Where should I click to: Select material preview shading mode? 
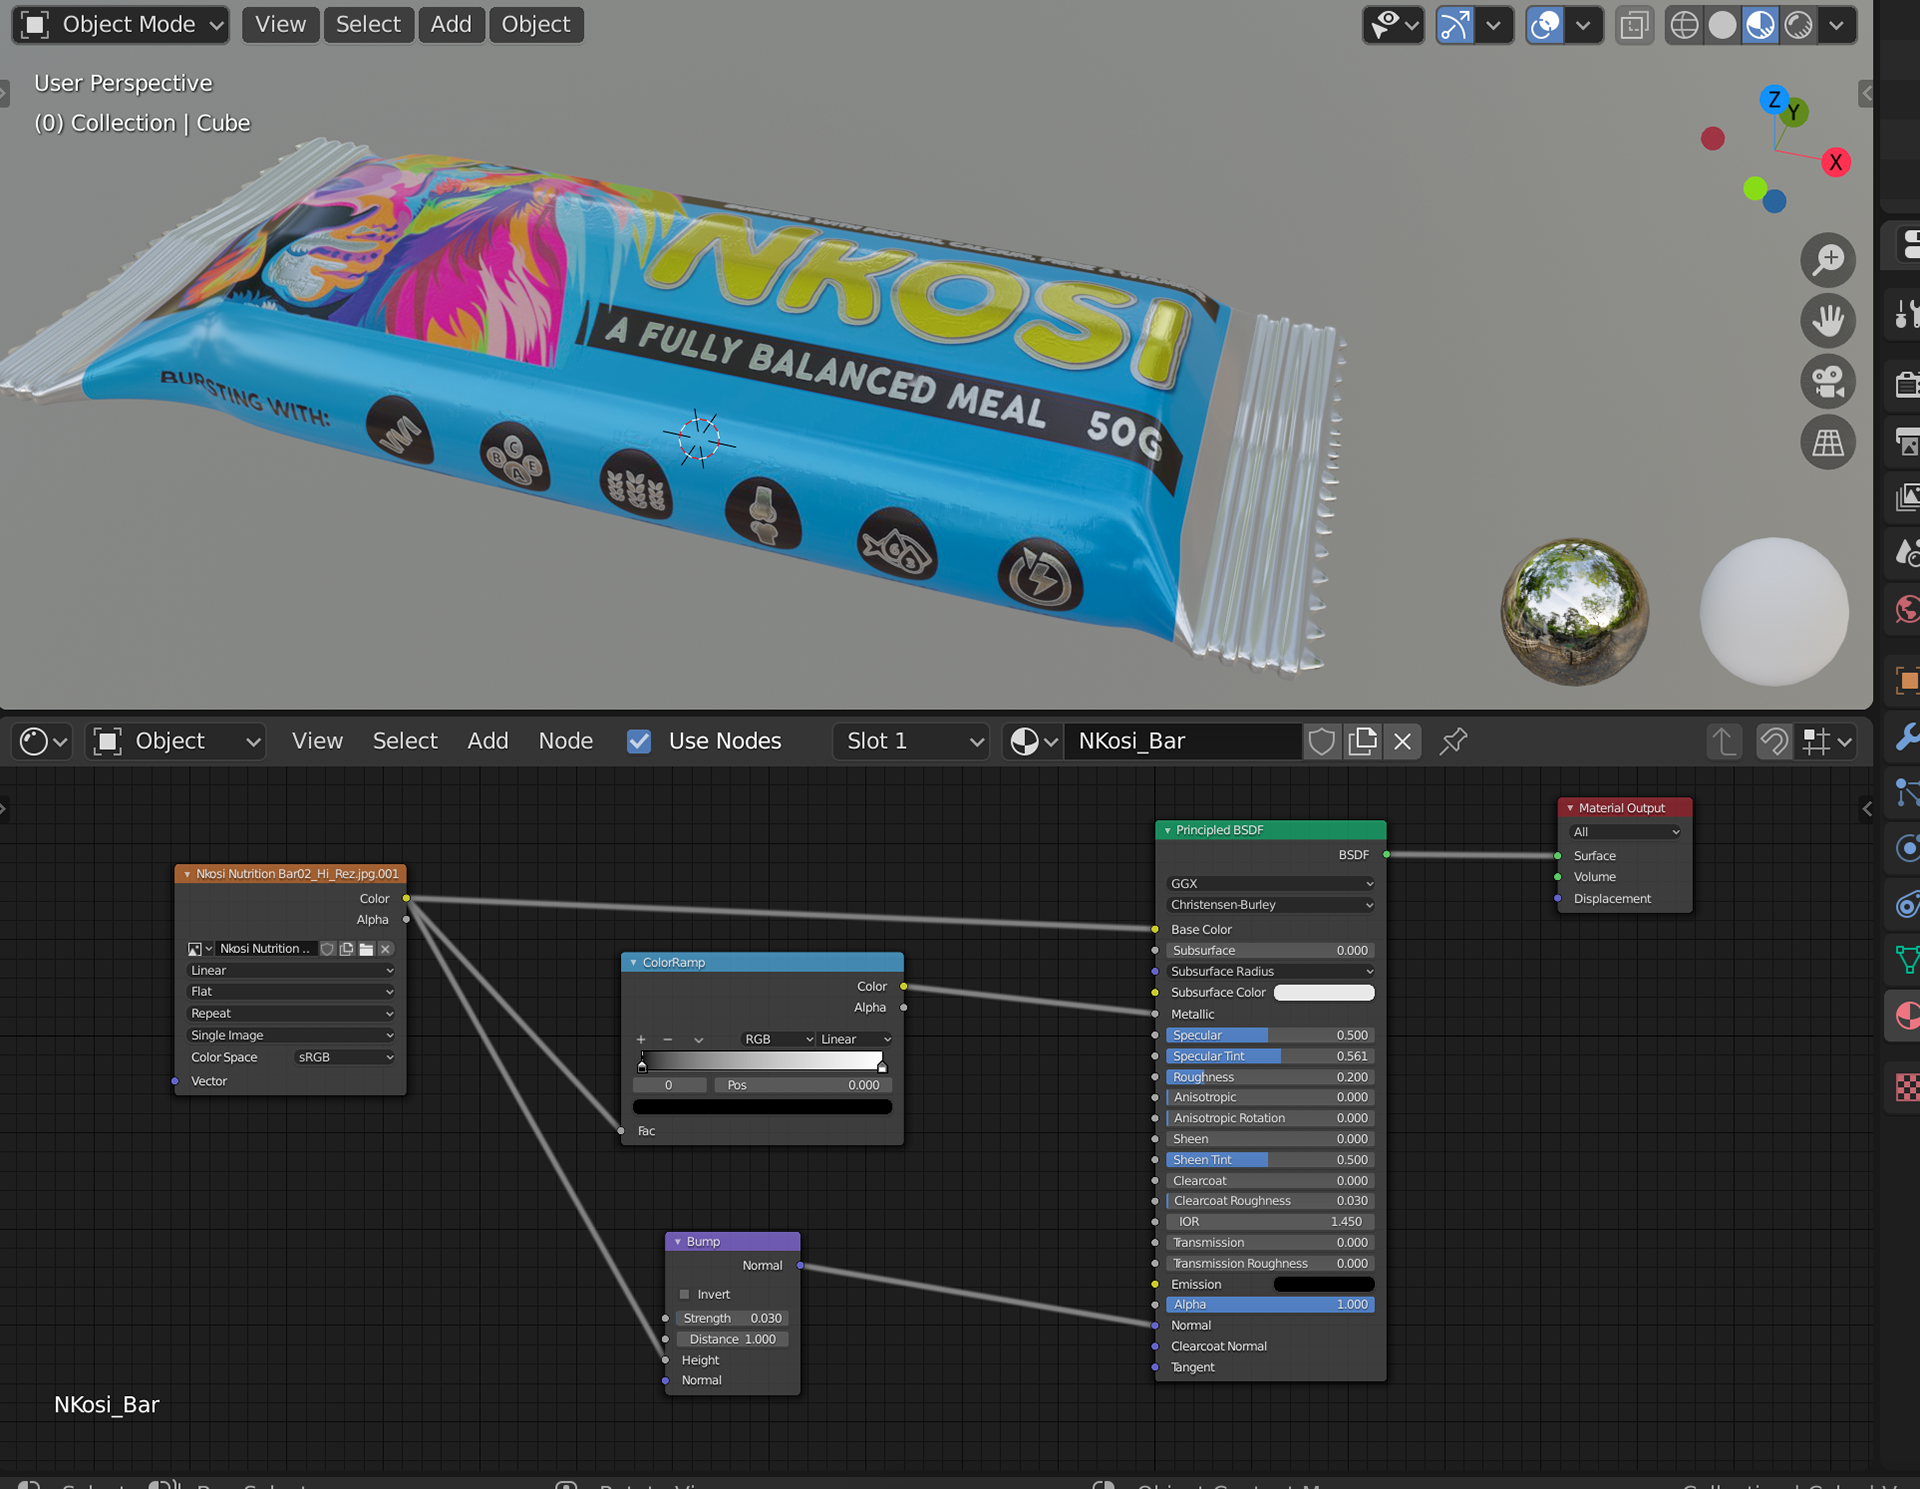tap(1760, 25)
